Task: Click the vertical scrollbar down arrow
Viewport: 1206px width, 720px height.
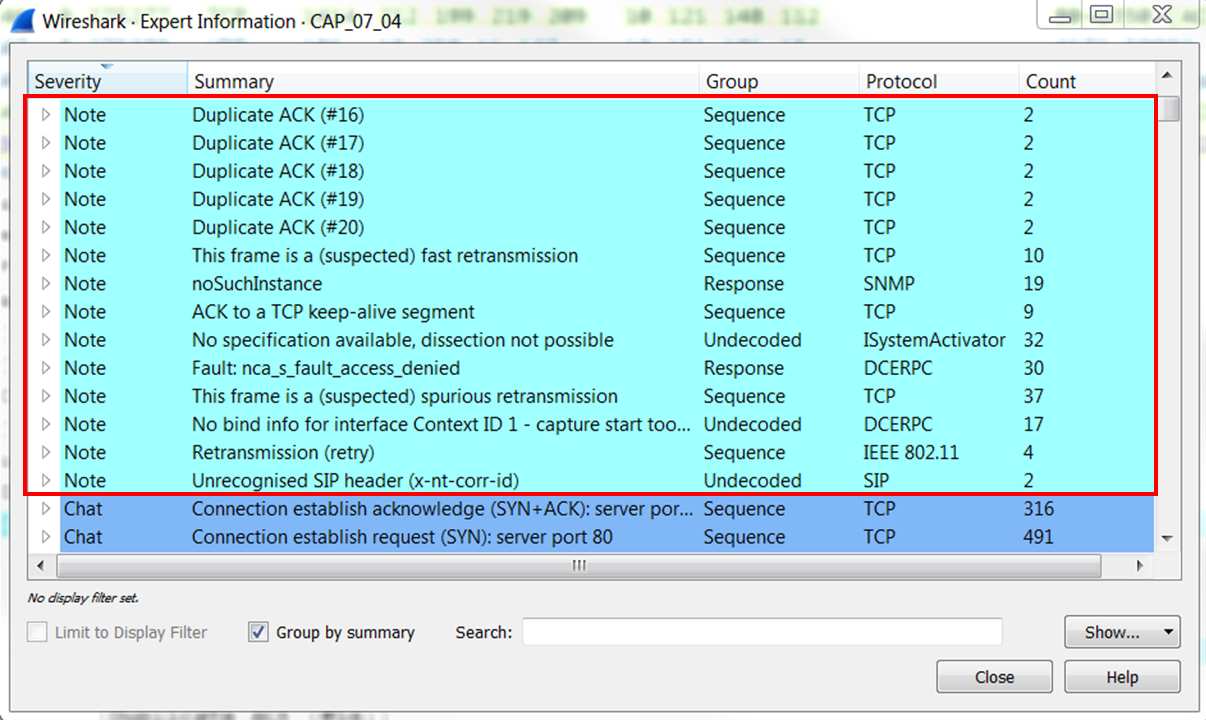Action: tap(1166, 539)
